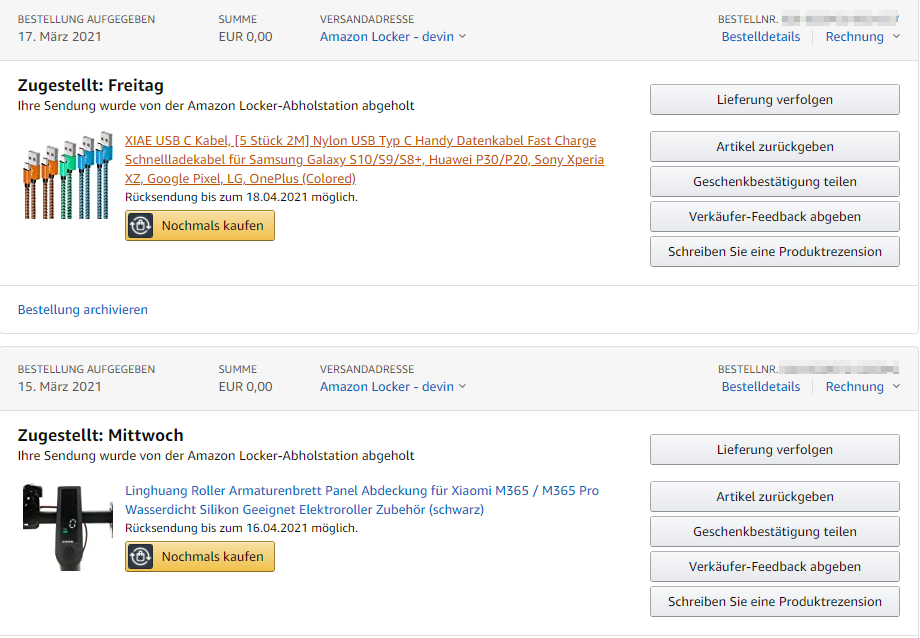
Task: Click Bestellung archivieren link
Action: click(83, 309)
